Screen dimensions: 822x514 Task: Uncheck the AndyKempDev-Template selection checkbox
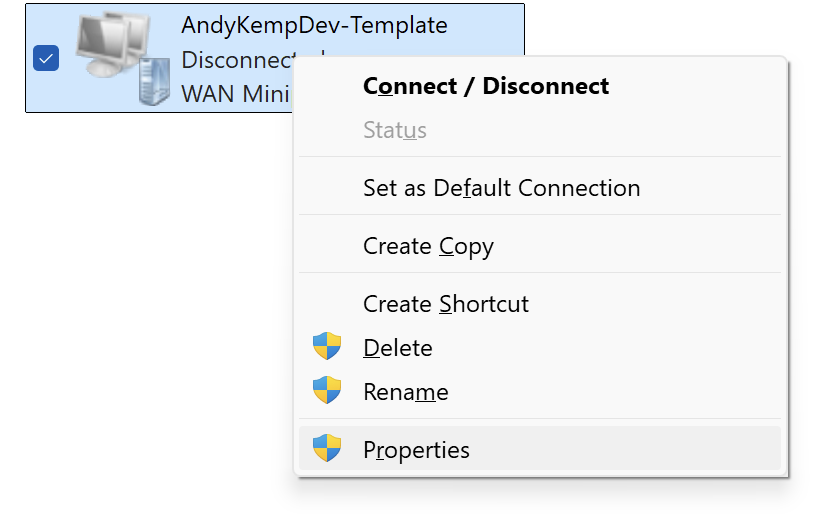tap(46, 58)
